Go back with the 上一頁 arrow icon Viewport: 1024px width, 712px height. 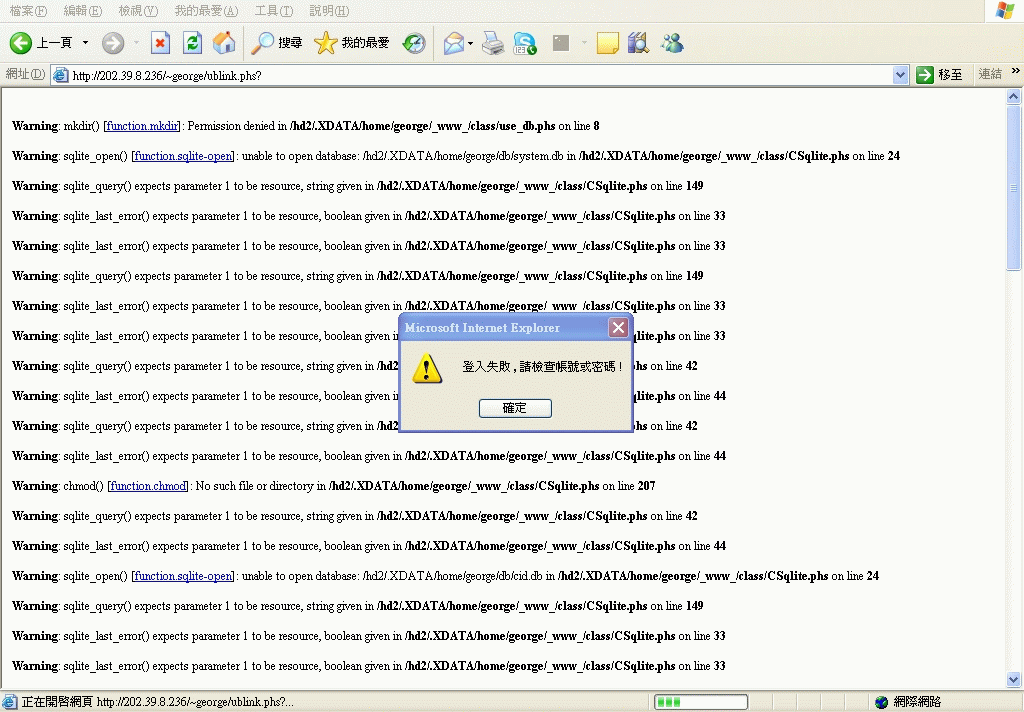tap(20, 43)
